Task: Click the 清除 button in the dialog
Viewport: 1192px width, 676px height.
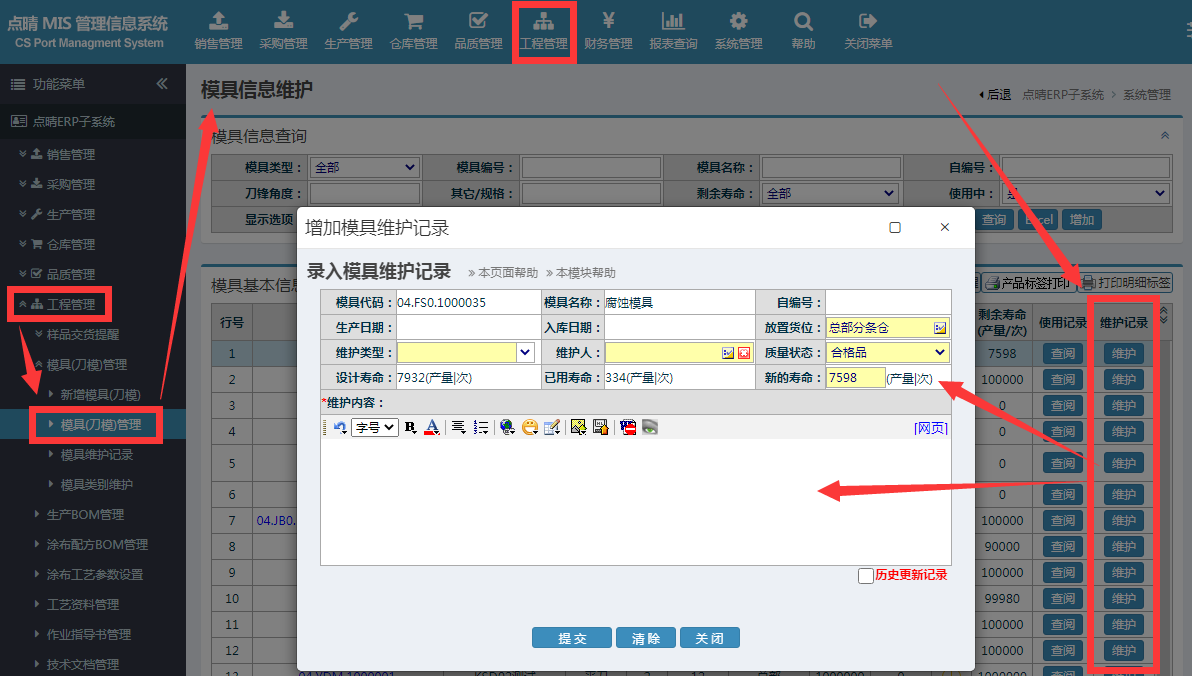Action: click(639, 638)
